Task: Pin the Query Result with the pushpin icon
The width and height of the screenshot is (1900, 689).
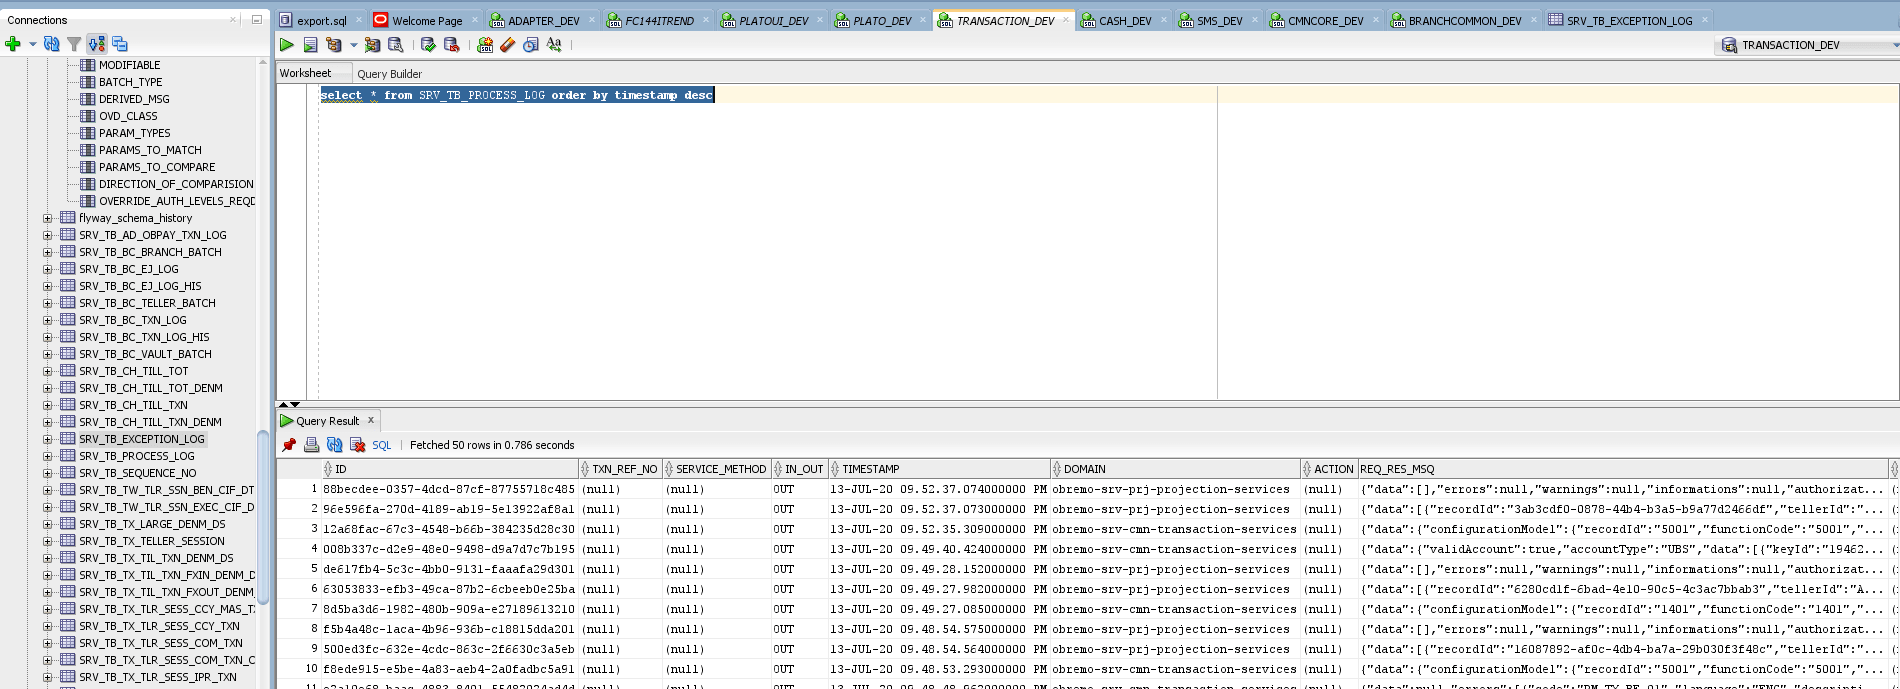Action: pyautogui.click(x=289, y=445)
